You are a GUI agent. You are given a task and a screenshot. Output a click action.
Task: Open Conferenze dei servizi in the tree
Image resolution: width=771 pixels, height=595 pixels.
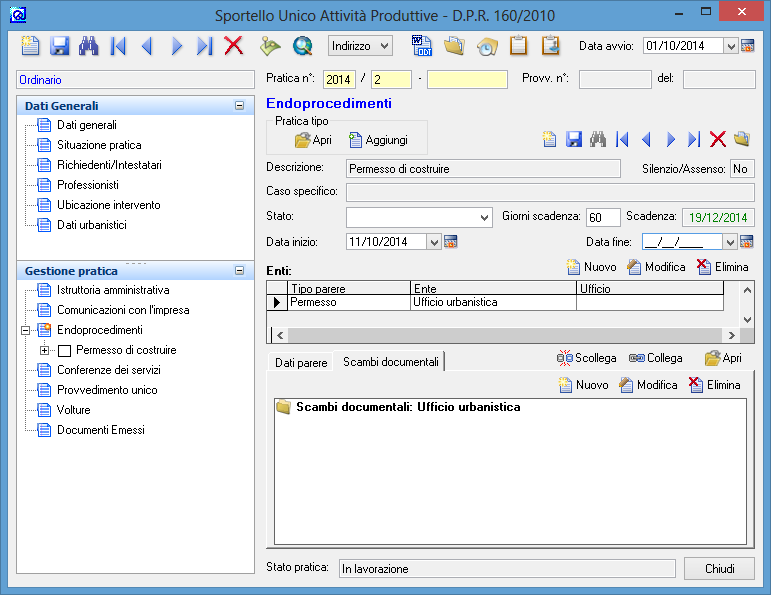[109, 370]
